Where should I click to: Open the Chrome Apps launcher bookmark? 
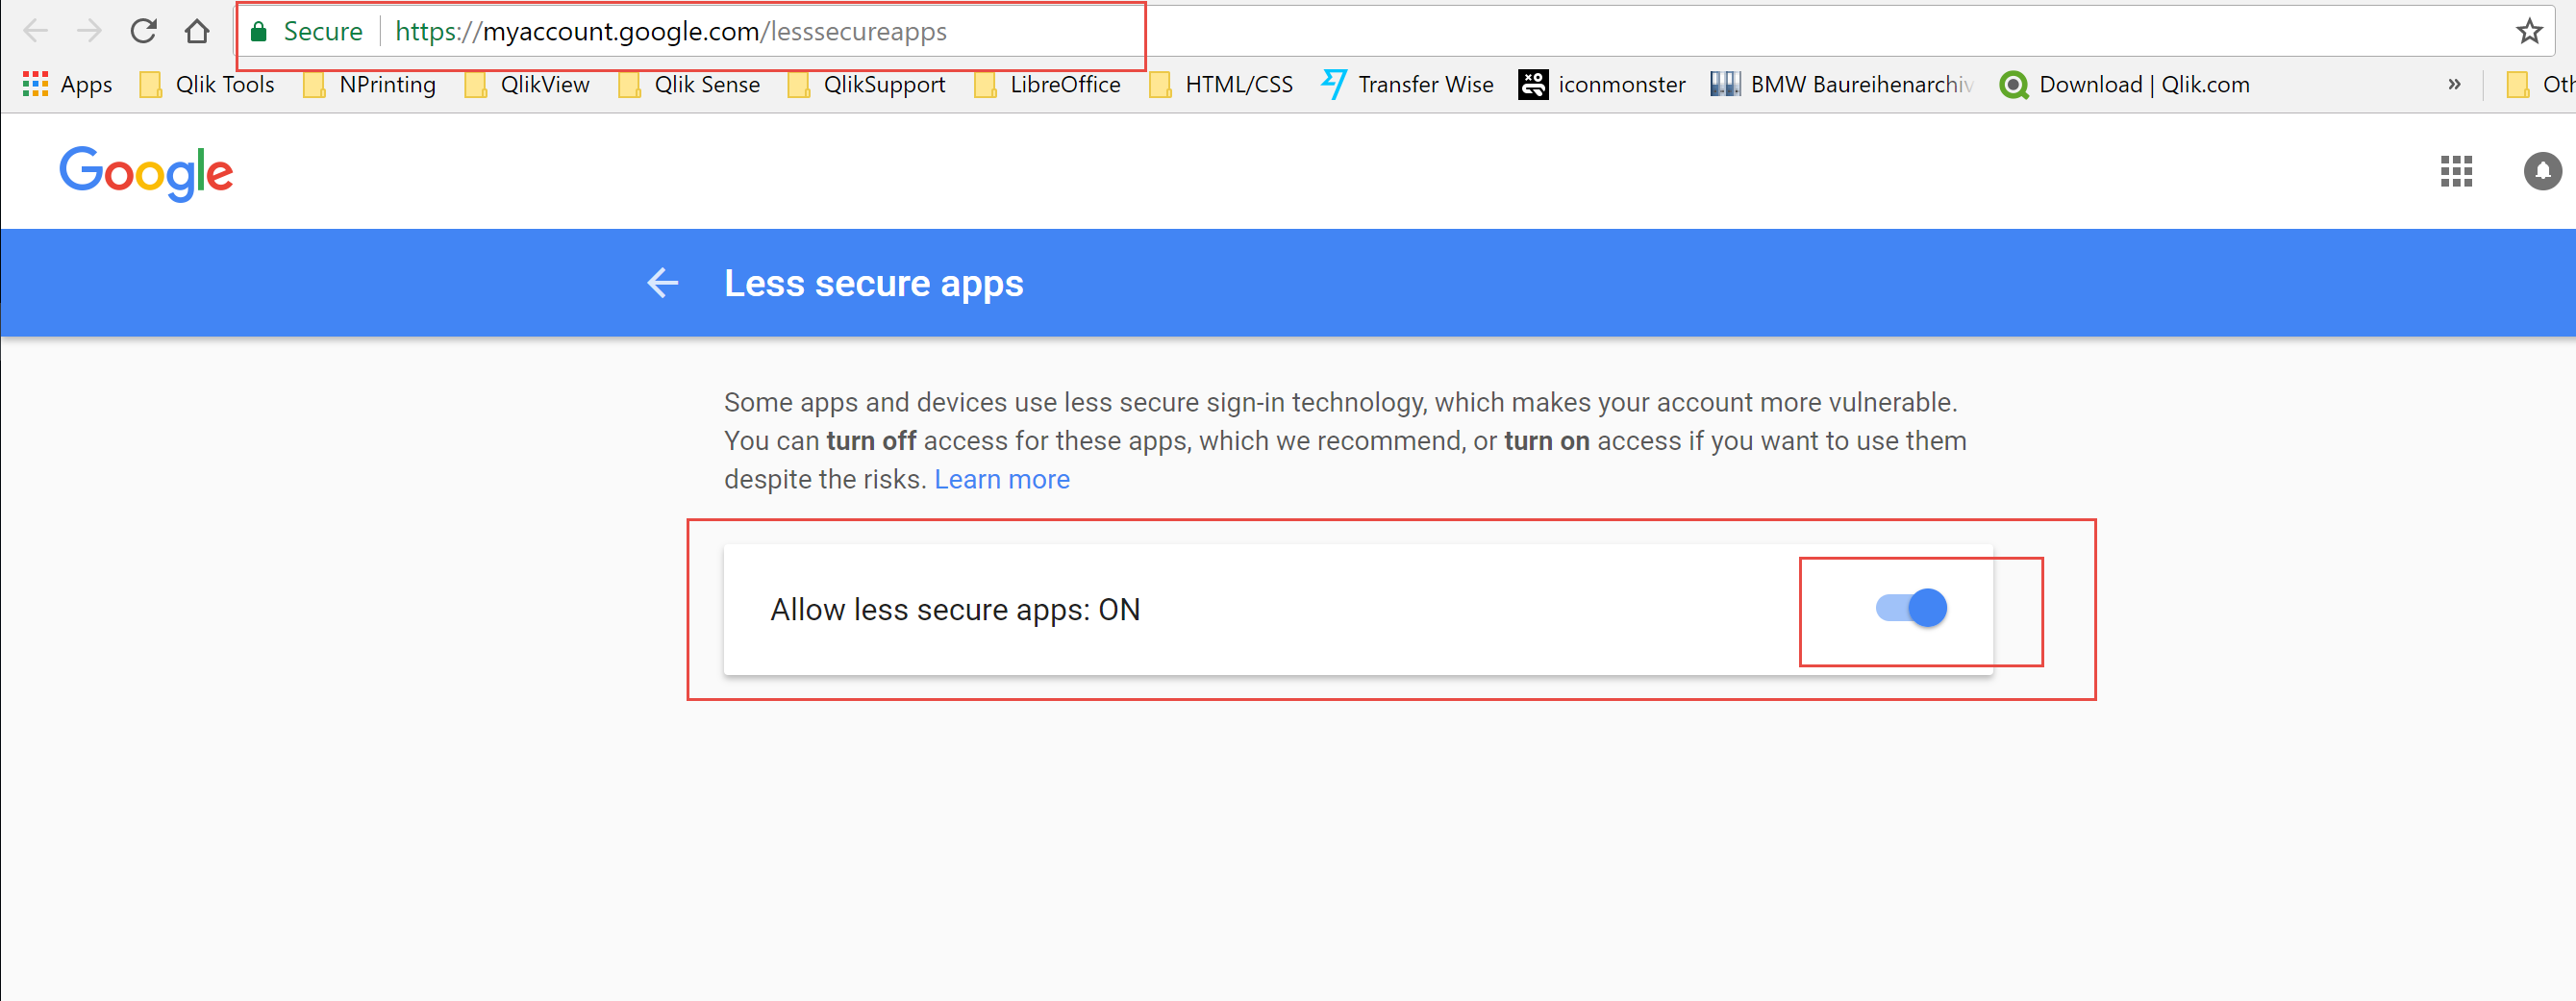point(68,85)
